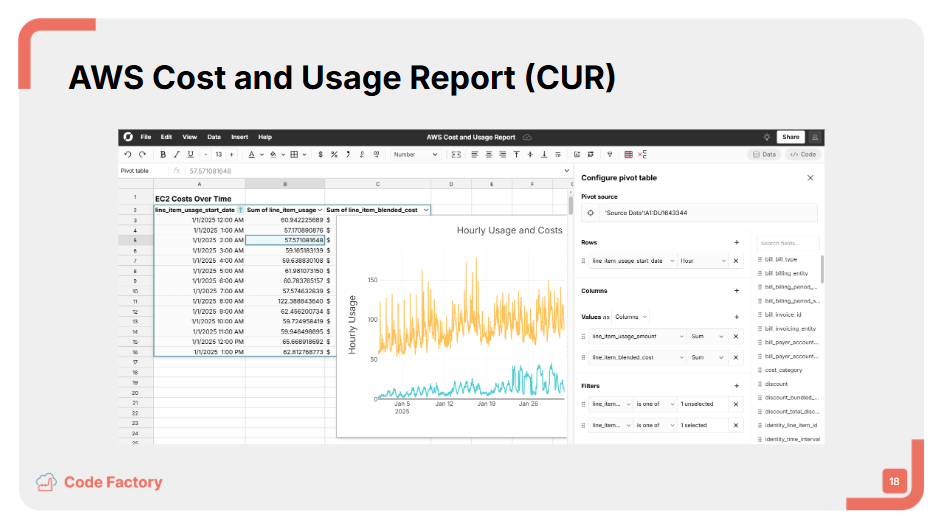Open the Data menu
Screen dimensions: 941x527
coord(214,137)
